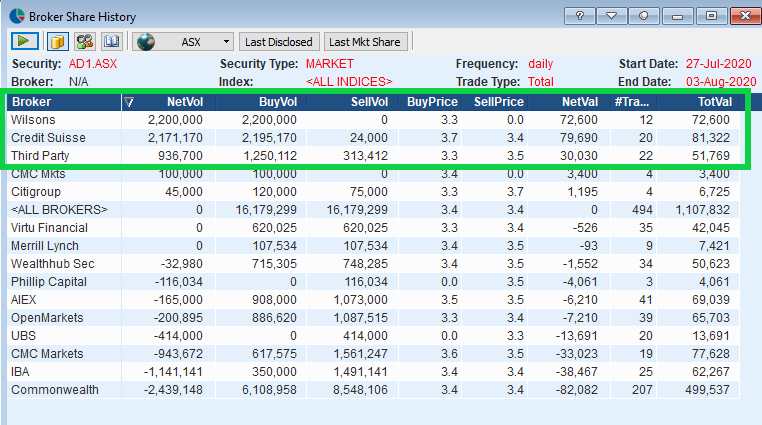Screen dimensions: 762x425
Task: Select the Third Party broker row
Action: tap(373, 155)
